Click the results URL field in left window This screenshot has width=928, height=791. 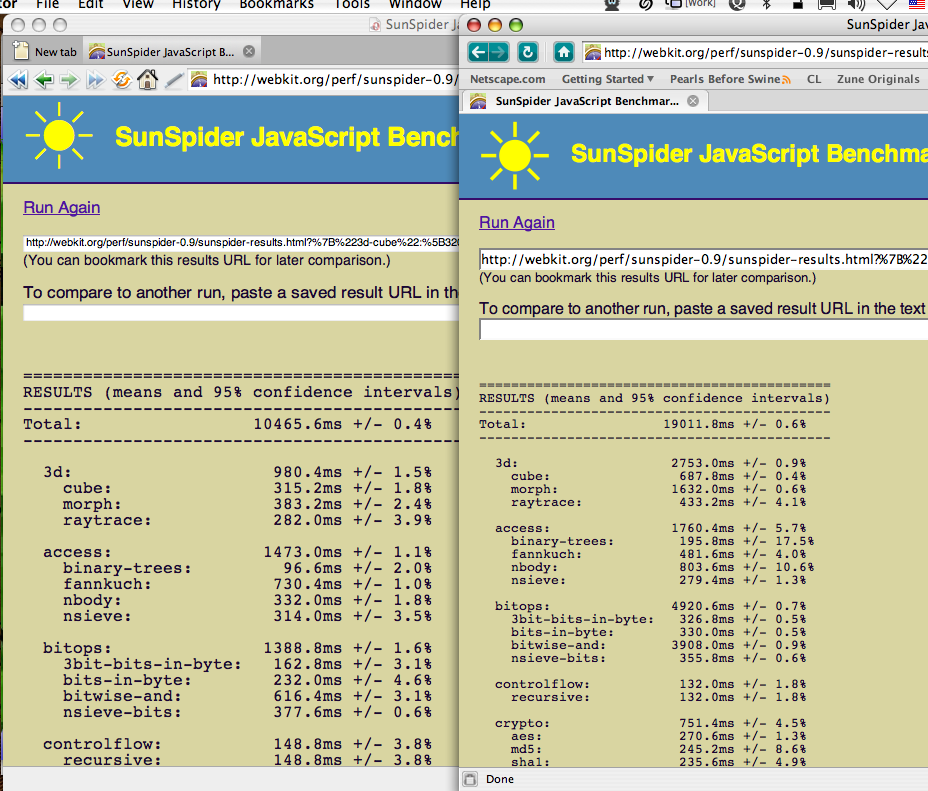pos(241,242)
